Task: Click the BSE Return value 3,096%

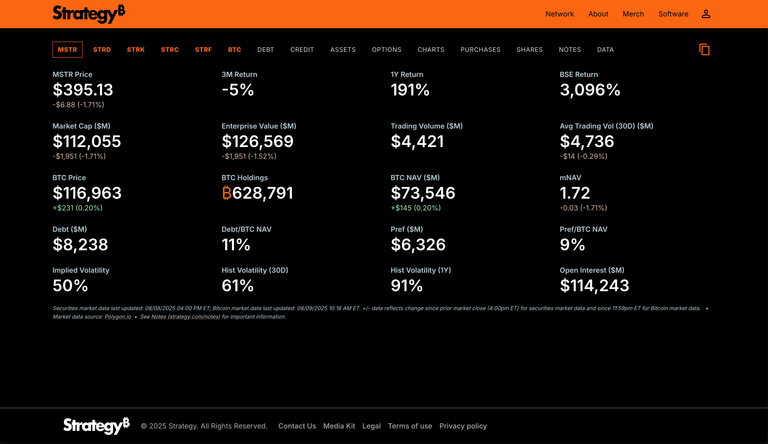Action: (x=590, y=90)
